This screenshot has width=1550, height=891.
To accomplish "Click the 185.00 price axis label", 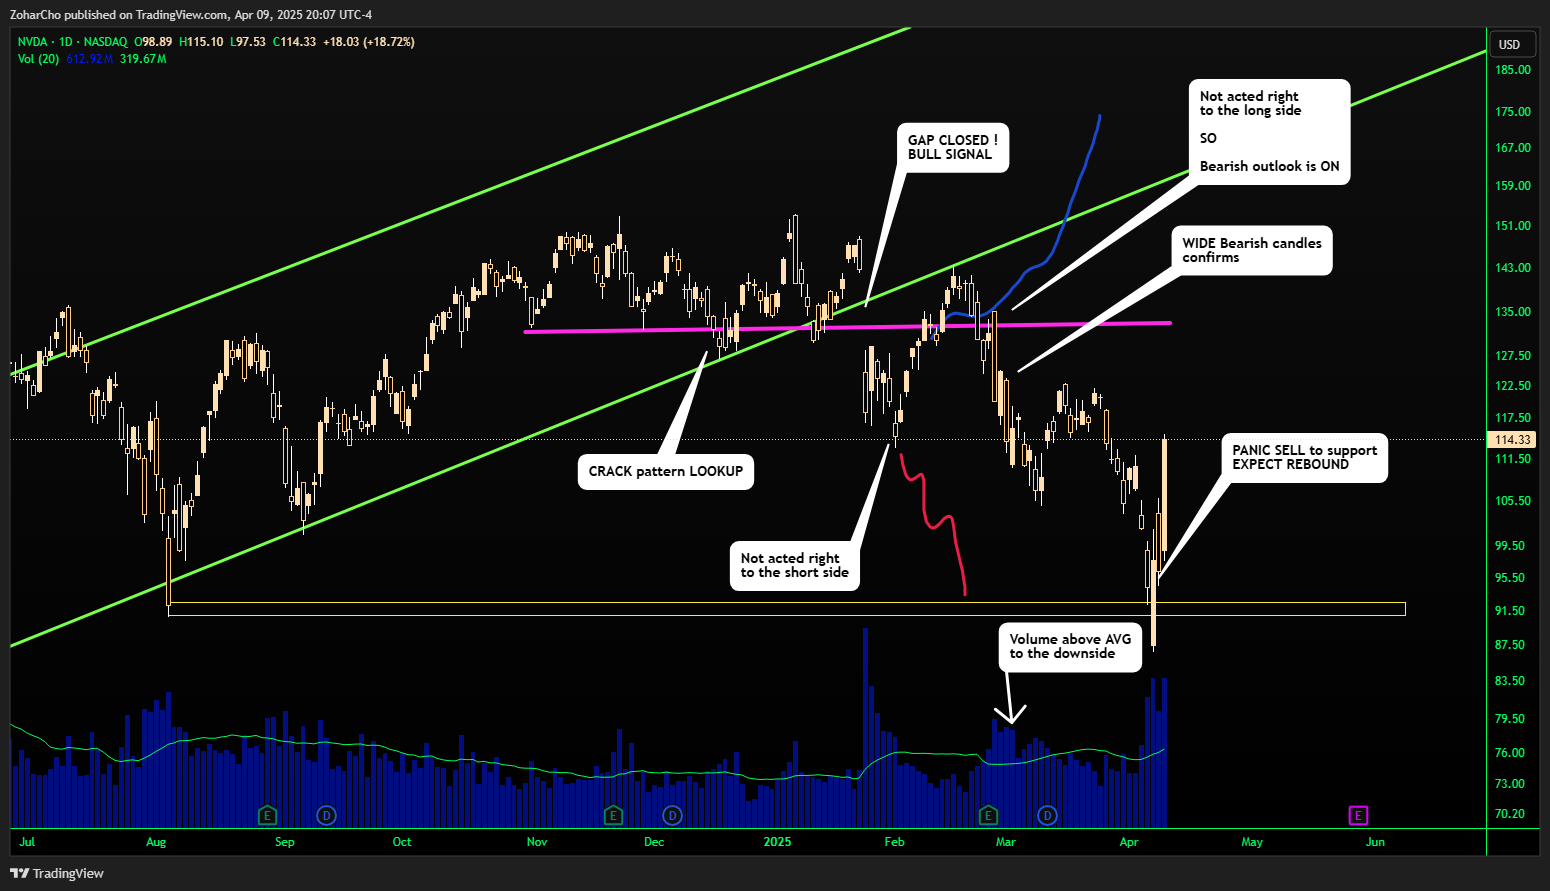I will [1513, 70].
